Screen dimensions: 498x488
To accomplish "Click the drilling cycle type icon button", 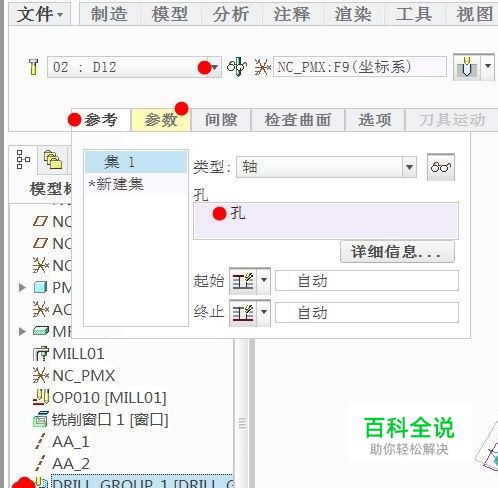I will point(467,67).
